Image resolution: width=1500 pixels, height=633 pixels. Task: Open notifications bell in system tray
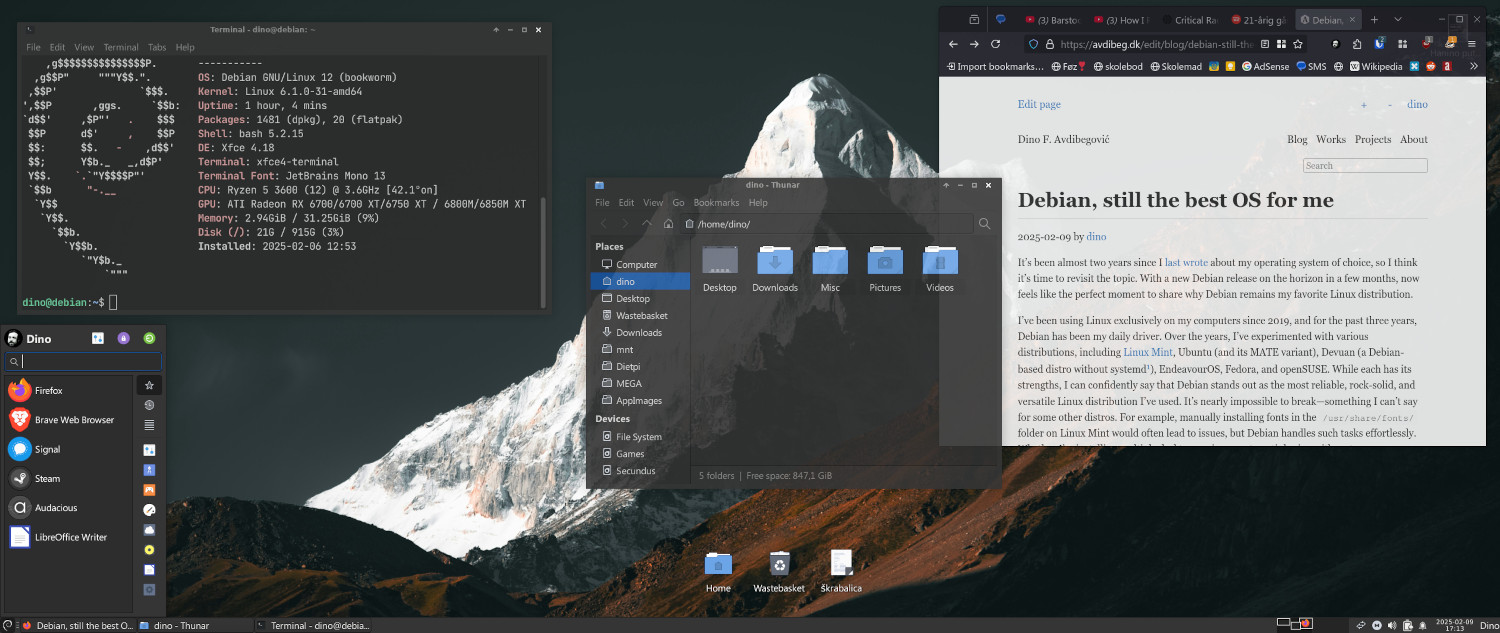pos(1423,625)
